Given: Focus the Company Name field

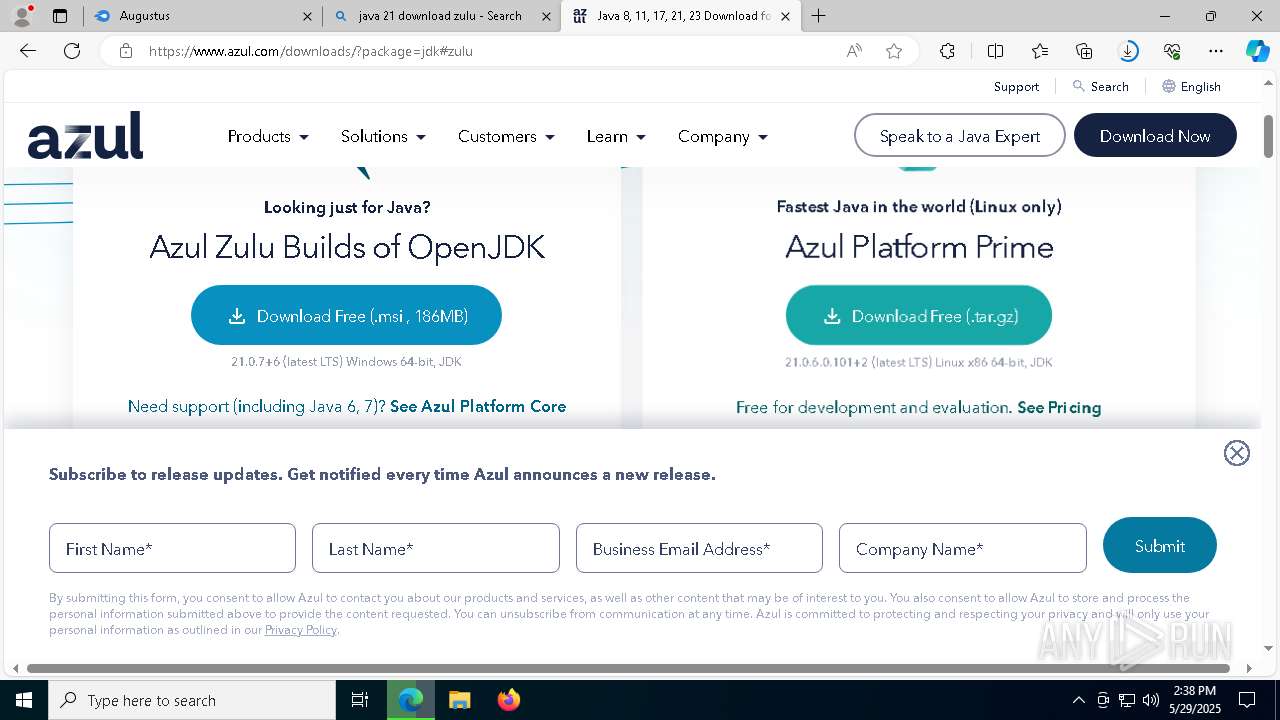Looking at the screenshot, I should click(963, 548).
